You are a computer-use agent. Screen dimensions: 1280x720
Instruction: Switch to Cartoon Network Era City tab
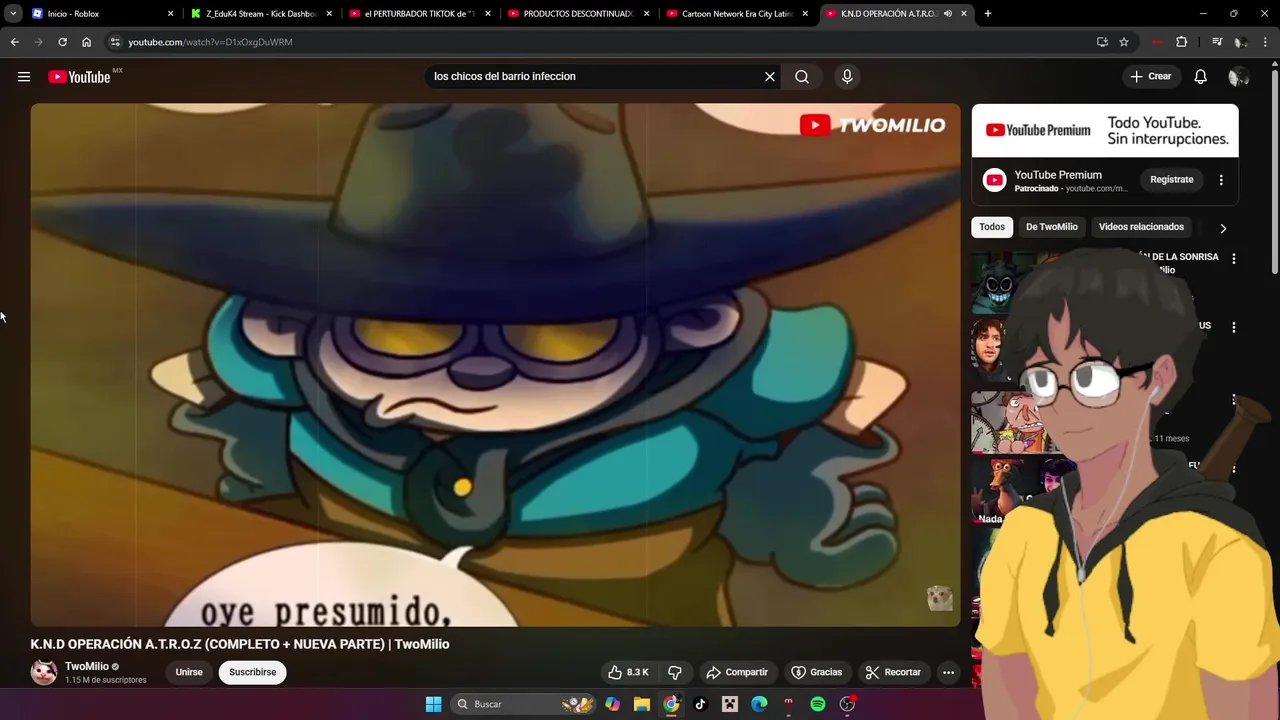pyautogui.click(x=735, y=14)
